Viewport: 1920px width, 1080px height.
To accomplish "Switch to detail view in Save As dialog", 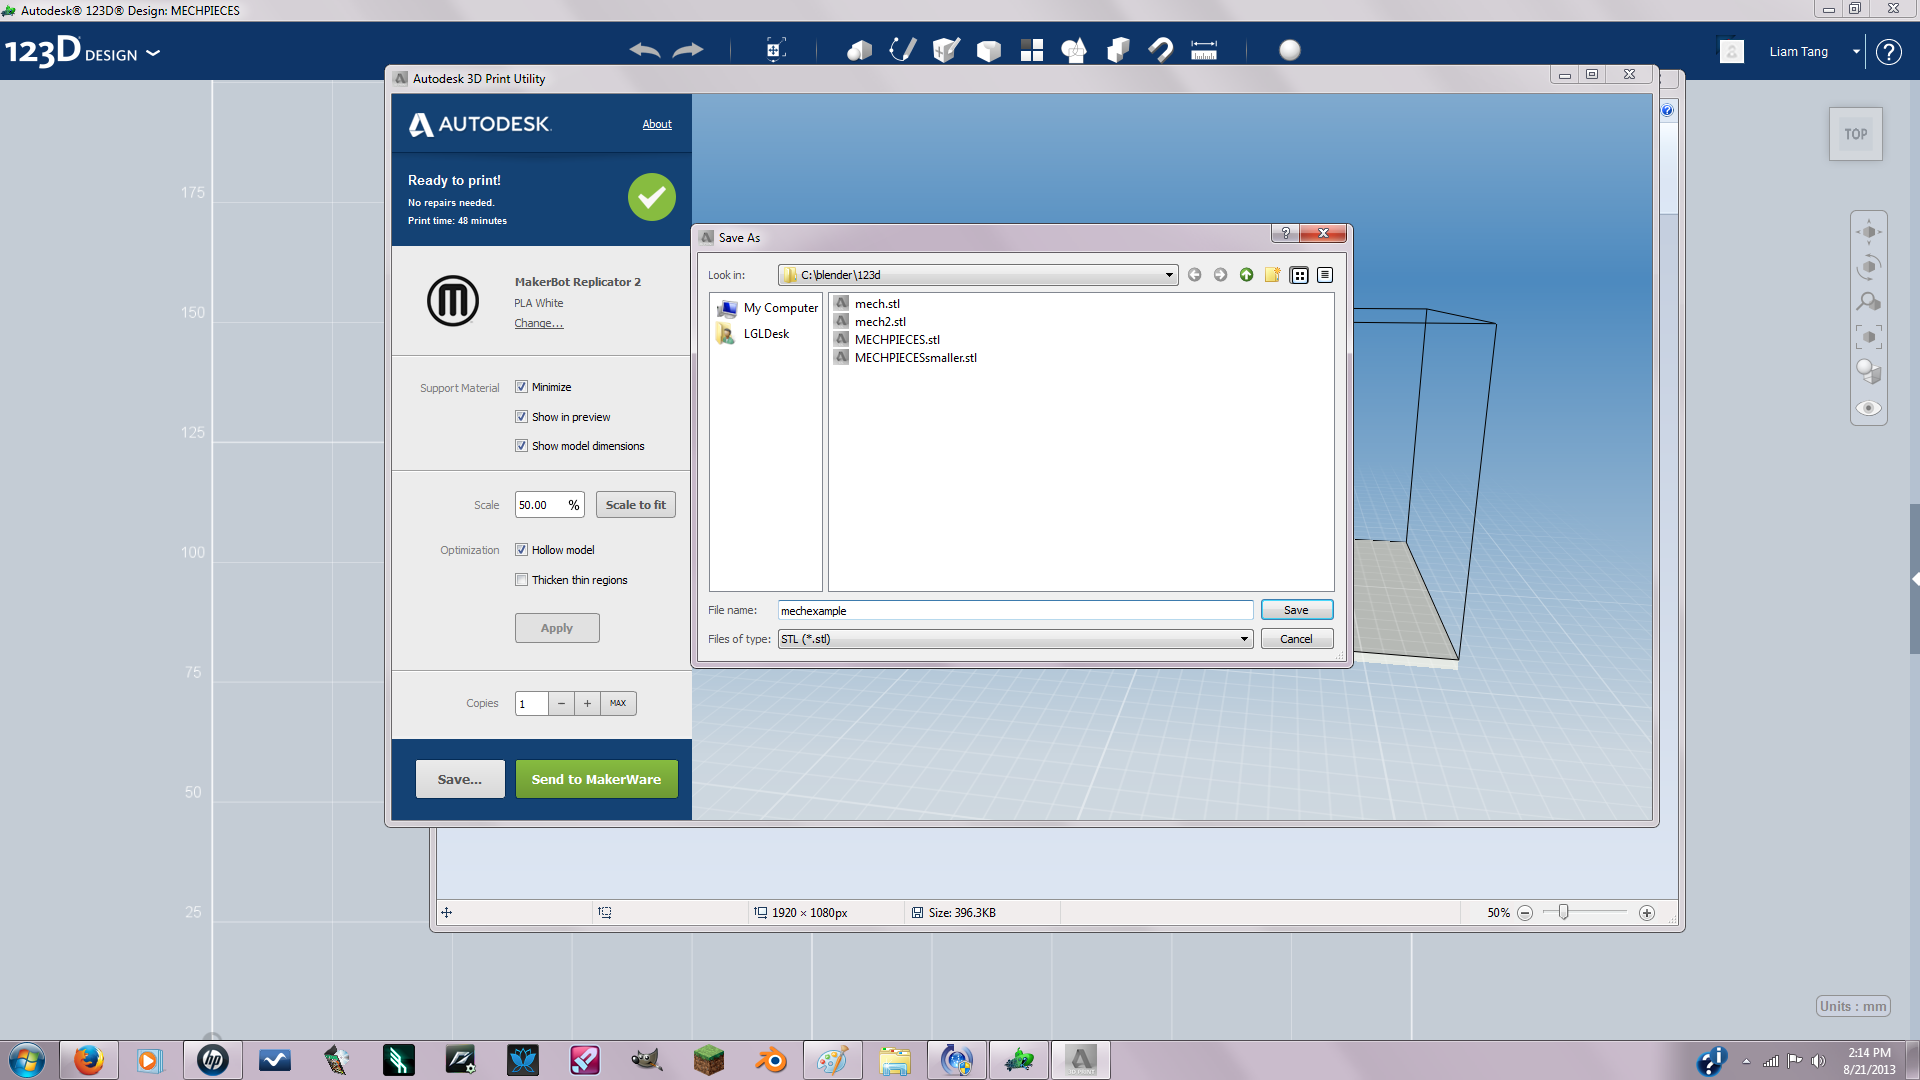I will coord(1325,275).
